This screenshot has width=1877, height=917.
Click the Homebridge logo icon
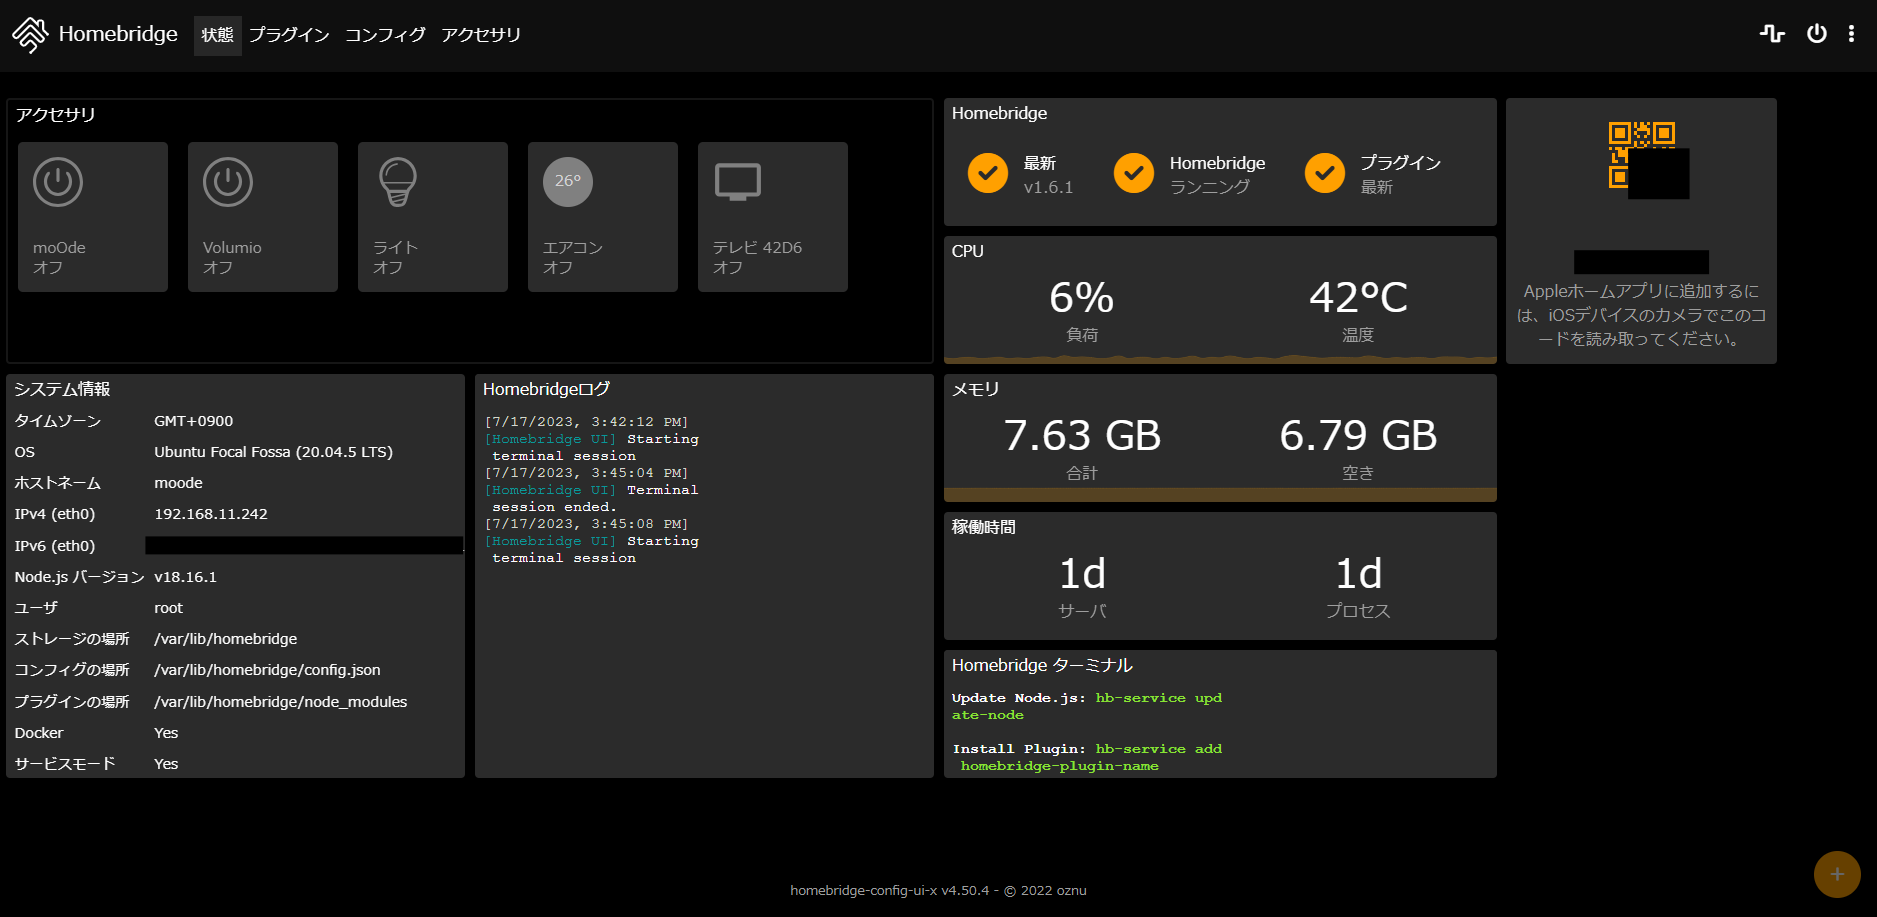pyautogui.click(x=30, y=35)
